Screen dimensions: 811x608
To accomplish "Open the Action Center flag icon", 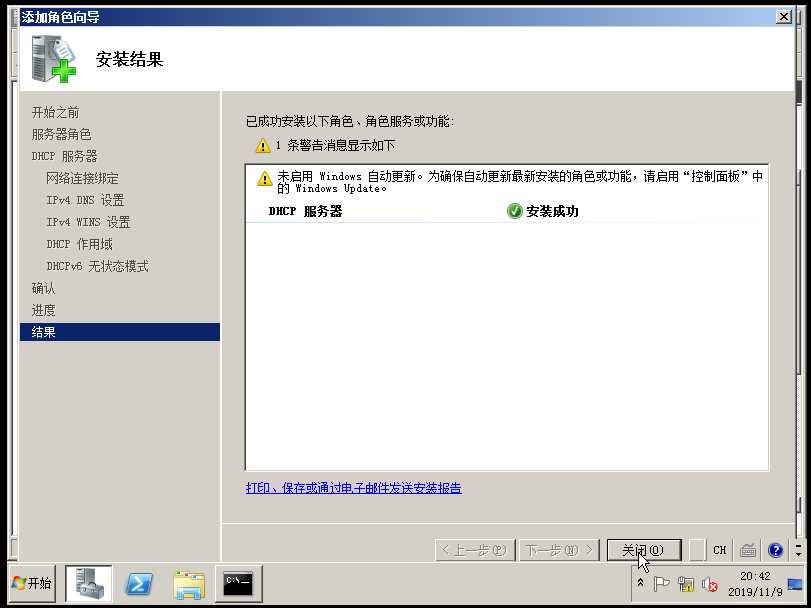I will point(662,584).
